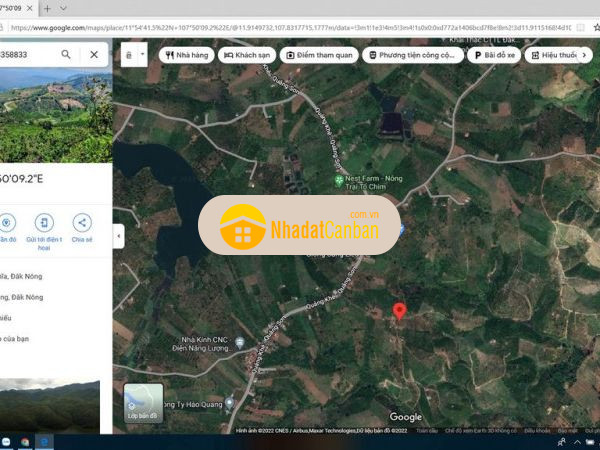Select 'Phương tiện công cộng' filter chip

click(x=412, y=55)
